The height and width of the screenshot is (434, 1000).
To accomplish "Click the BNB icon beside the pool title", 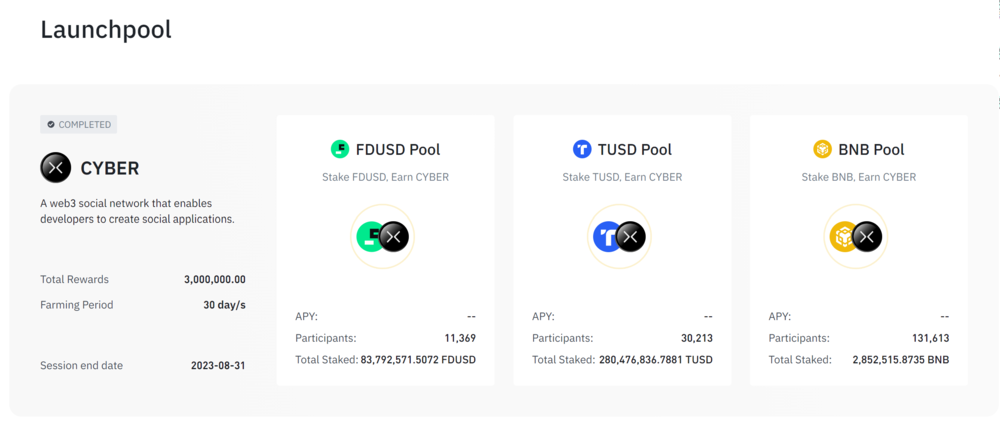I will coord(823,150).
